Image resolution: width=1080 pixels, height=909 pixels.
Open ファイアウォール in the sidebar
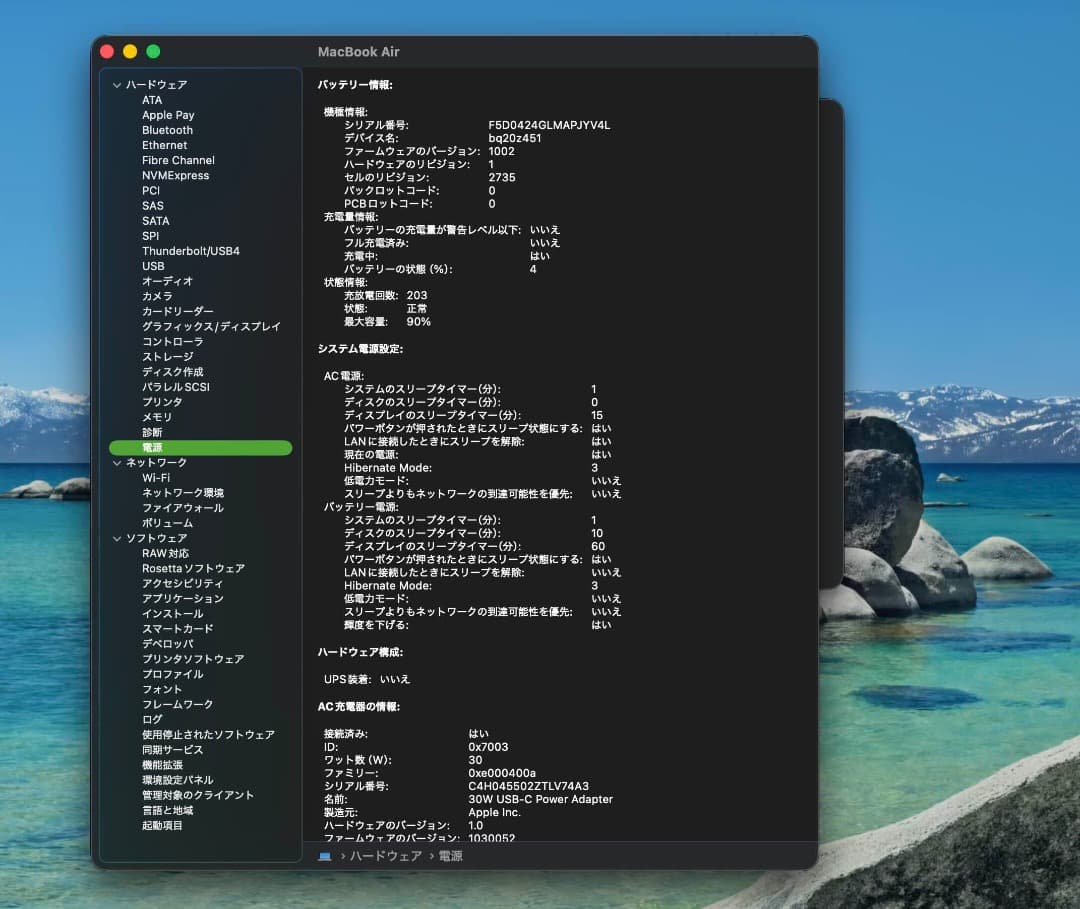[x=182, y=508]
